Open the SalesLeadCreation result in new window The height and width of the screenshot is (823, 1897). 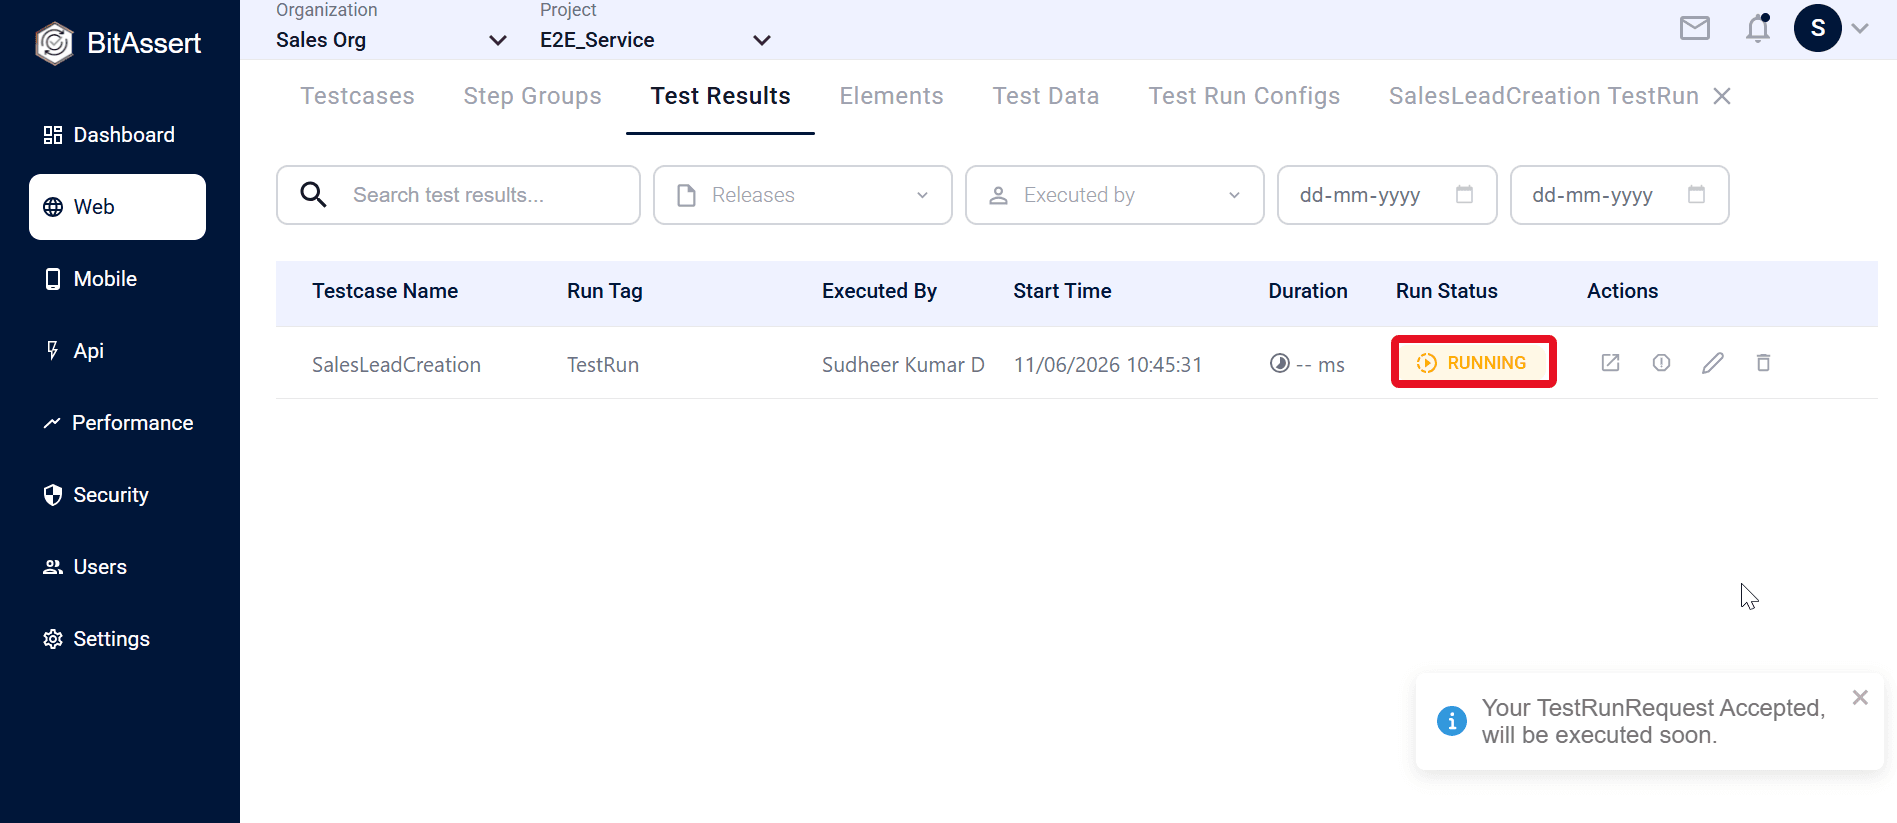[1610, 363]
